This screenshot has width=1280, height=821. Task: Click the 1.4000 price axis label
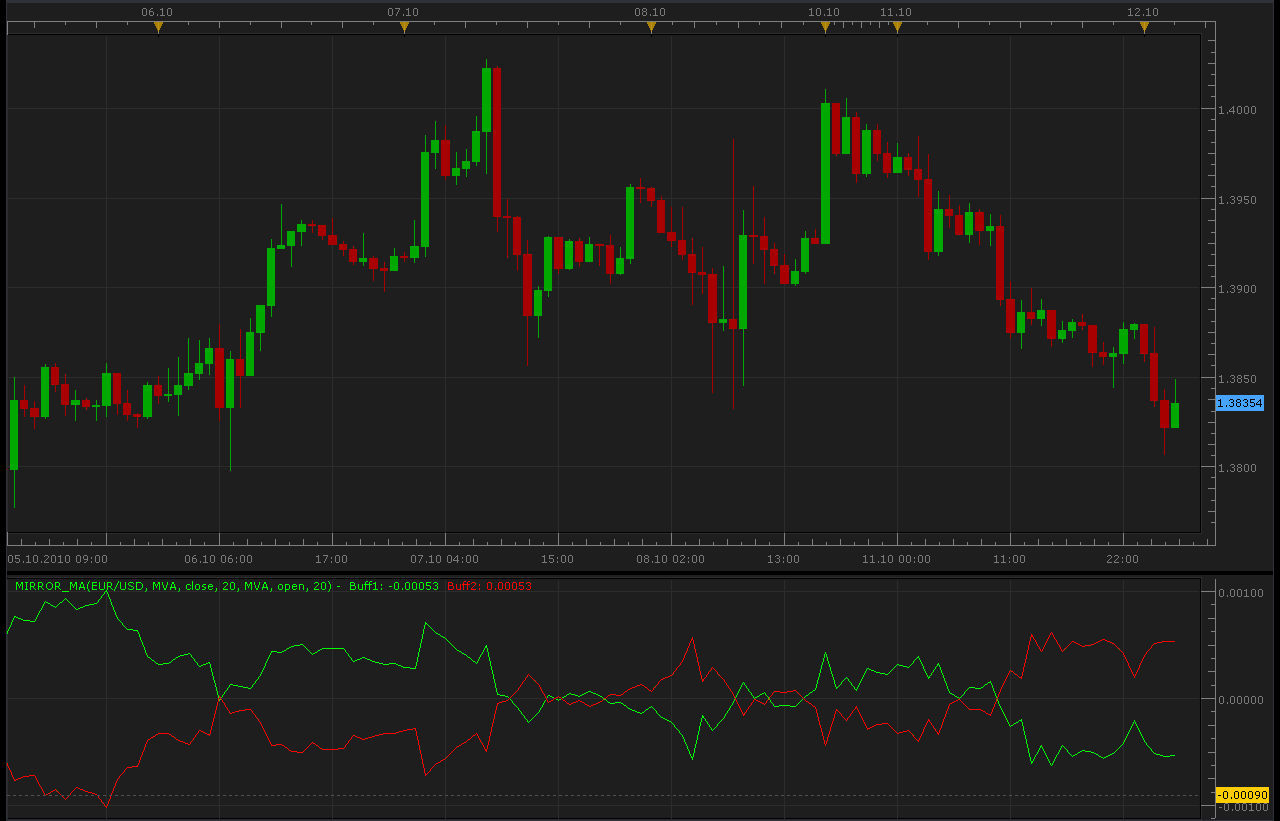click(1236, 110)
